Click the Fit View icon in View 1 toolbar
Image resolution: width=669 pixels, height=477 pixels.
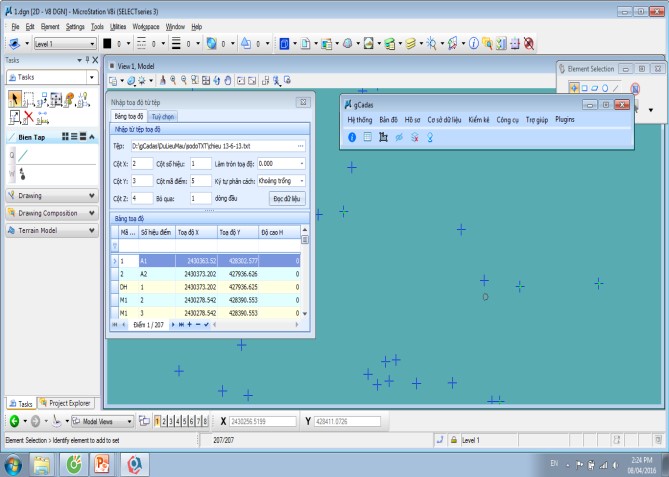[205, 80]
